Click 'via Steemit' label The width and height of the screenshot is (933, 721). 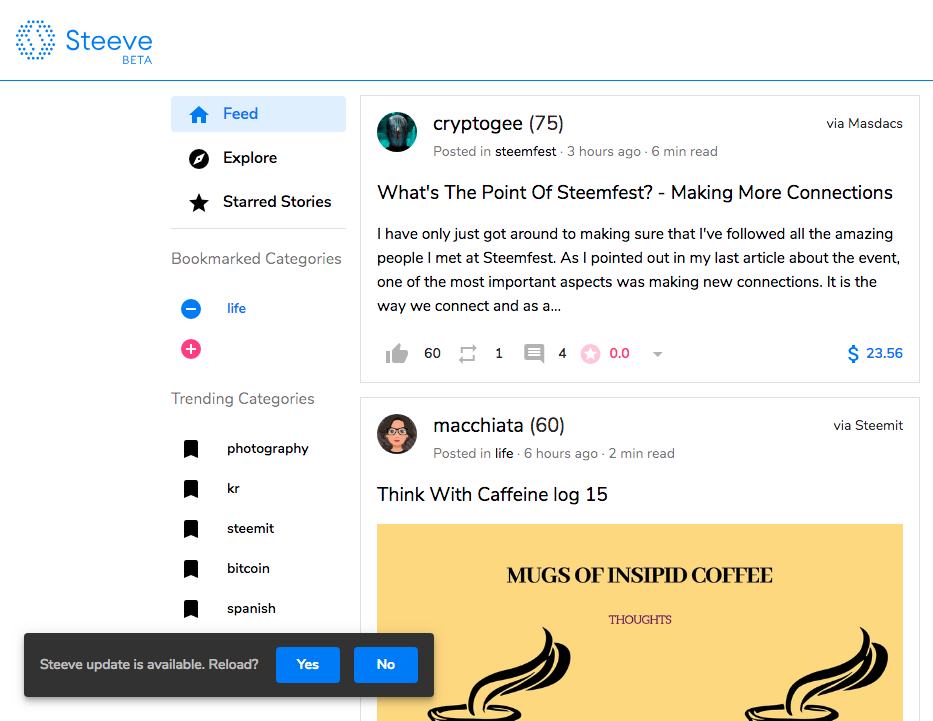tap(868, 426)
